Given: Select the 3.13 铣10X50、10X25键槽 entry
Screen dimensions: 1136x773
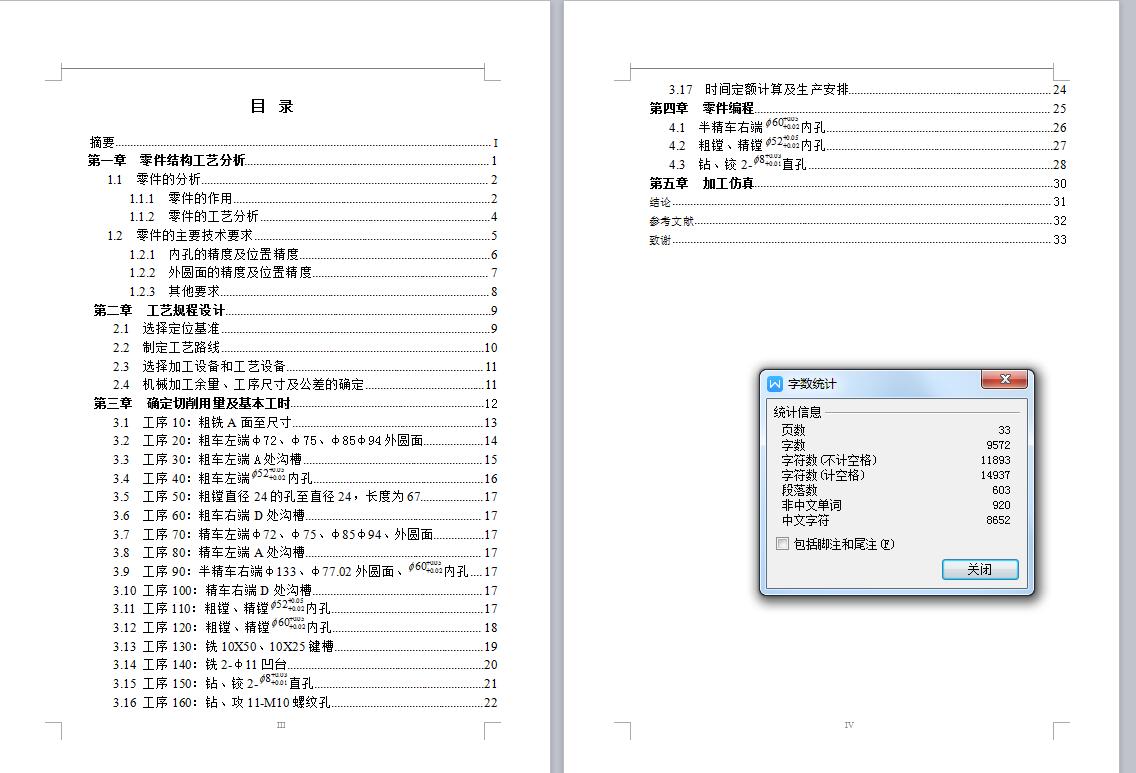Looking at the screenshot, I should (196, 646).
